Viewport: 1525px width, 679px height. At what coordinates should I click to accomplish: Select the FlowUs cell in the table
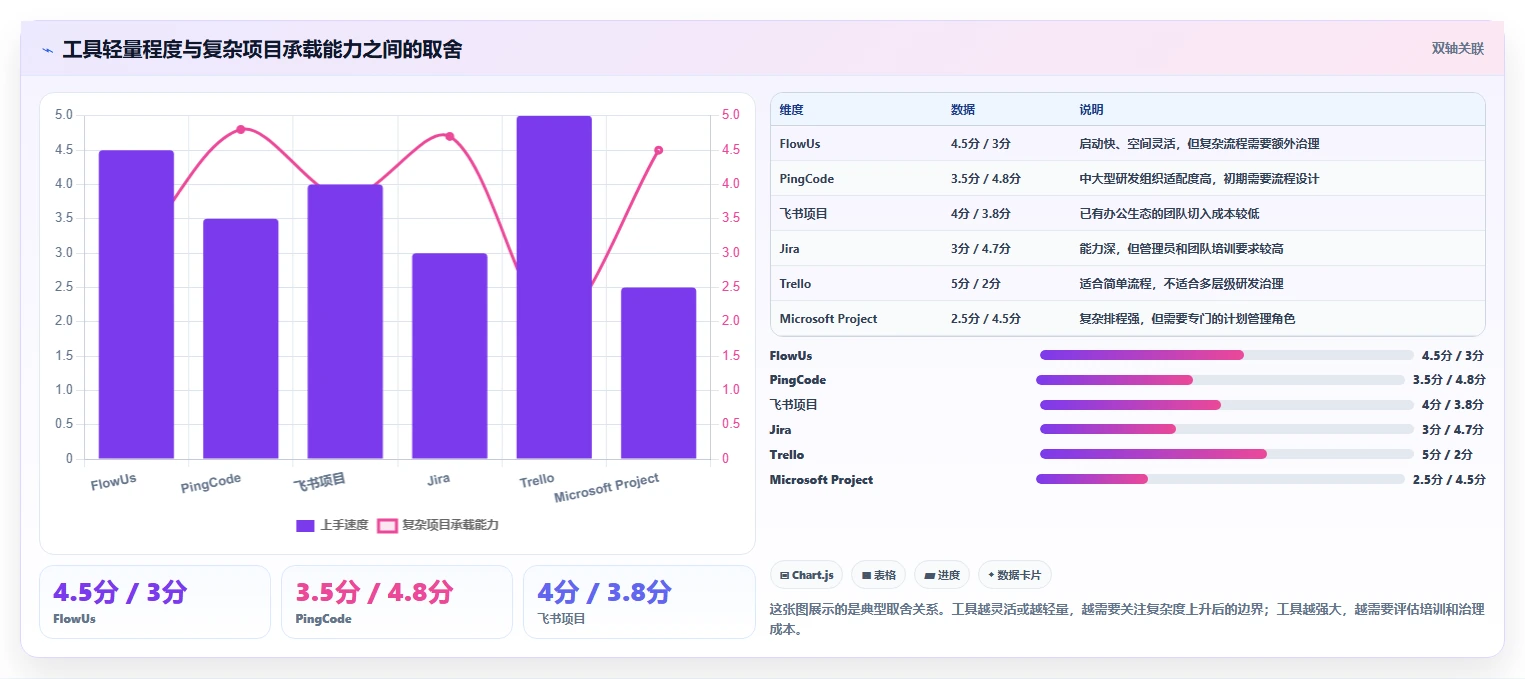(x=800, y=144)
